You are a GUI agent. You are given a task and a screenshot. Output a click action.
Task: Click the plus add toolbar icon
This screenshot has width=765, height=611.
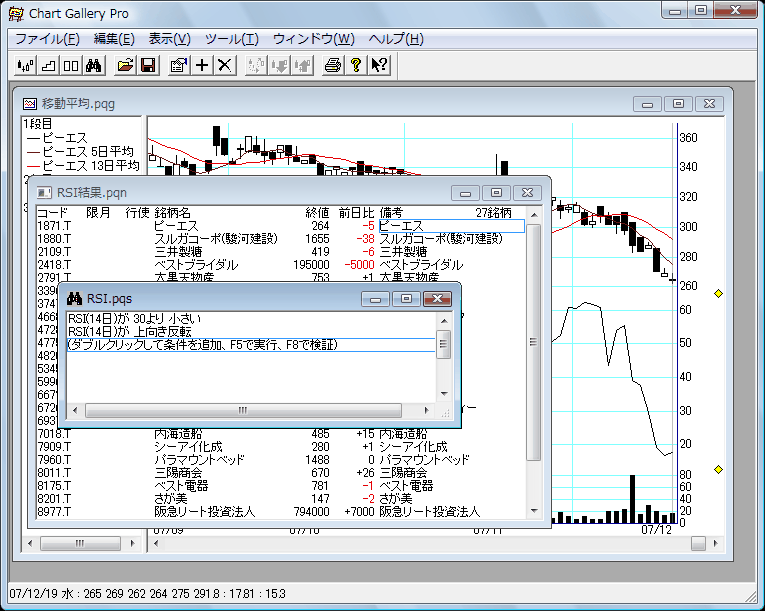(202, 65)
